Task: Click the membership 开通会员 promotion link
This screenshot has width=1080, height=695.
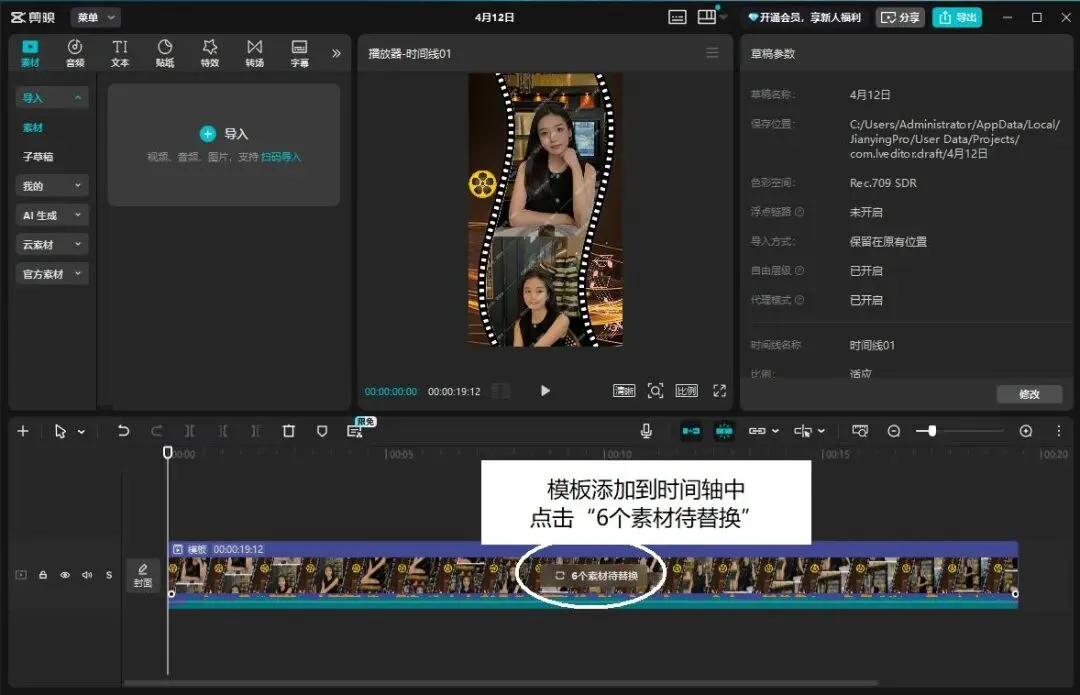Action: pyautogui.click(x=804, y=17)
